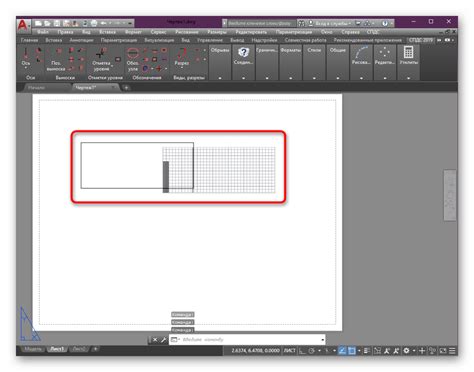Toggle ortho mode in the status bar
474x372 pixels.
(x=302, y=351)
